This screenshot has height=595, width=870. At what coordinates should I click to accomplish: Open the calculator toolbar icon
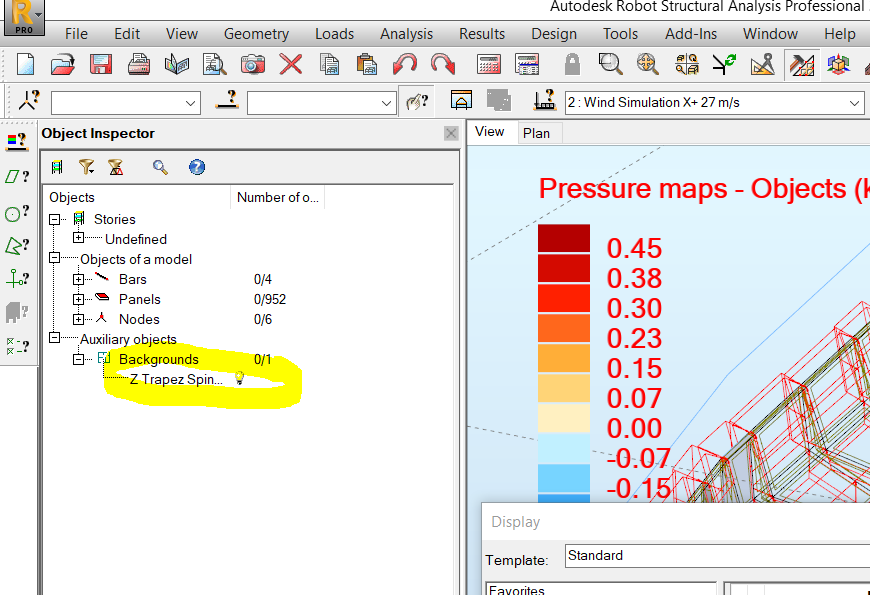(x=488, y=64)
